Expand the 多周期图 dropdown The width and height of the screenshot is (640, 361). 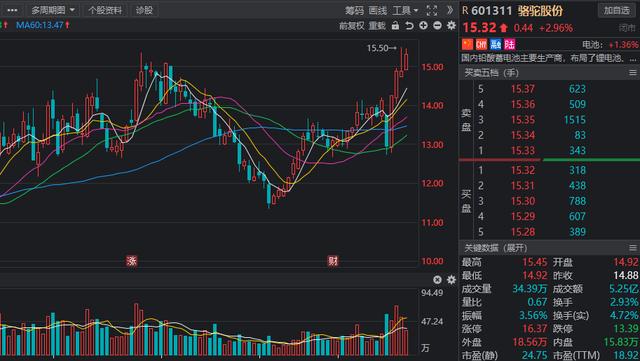coord(52,10)
